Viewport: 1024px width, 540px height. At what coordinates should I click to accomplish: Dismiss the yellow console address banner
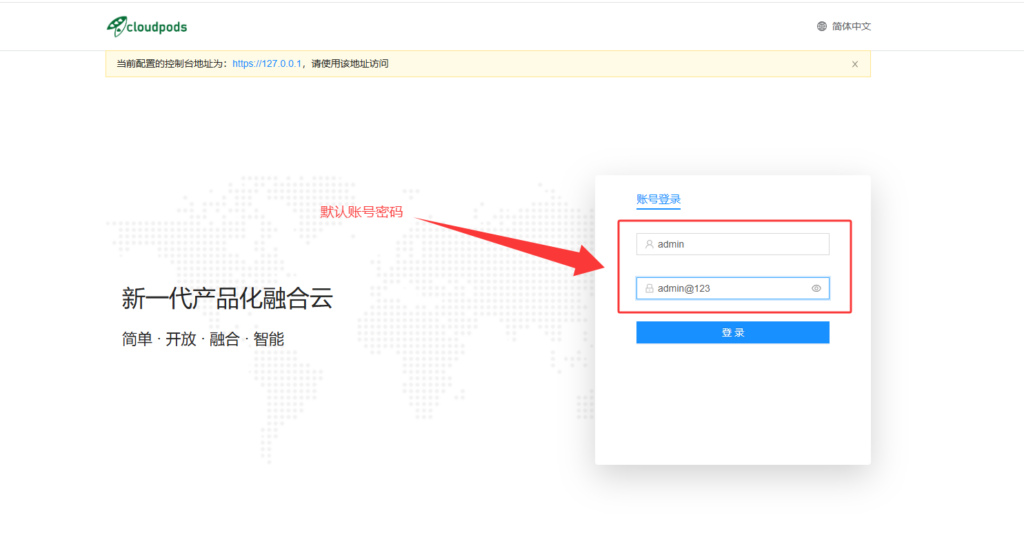click(x=854, y=64)
